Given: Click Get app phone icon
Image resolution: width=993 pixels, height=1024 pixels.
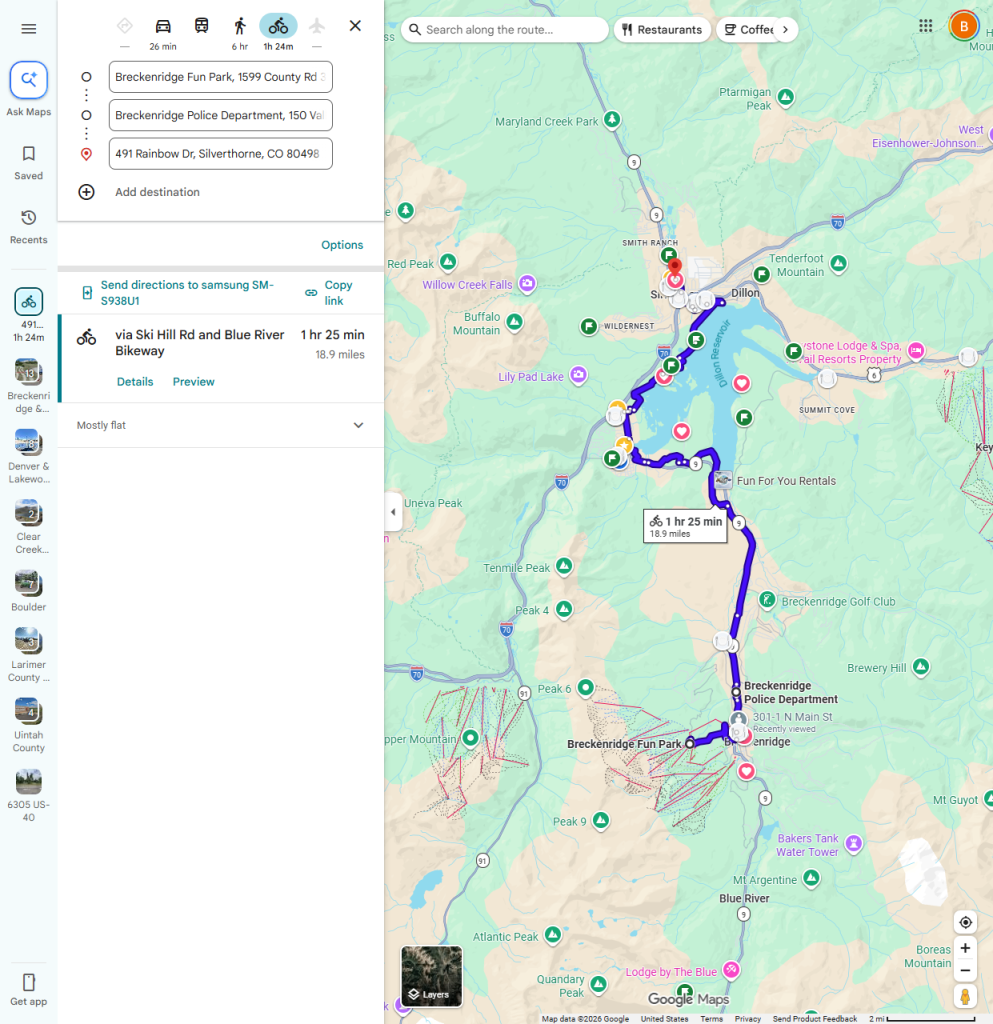Looking at the screenshot, I should [x=29, y=982].
